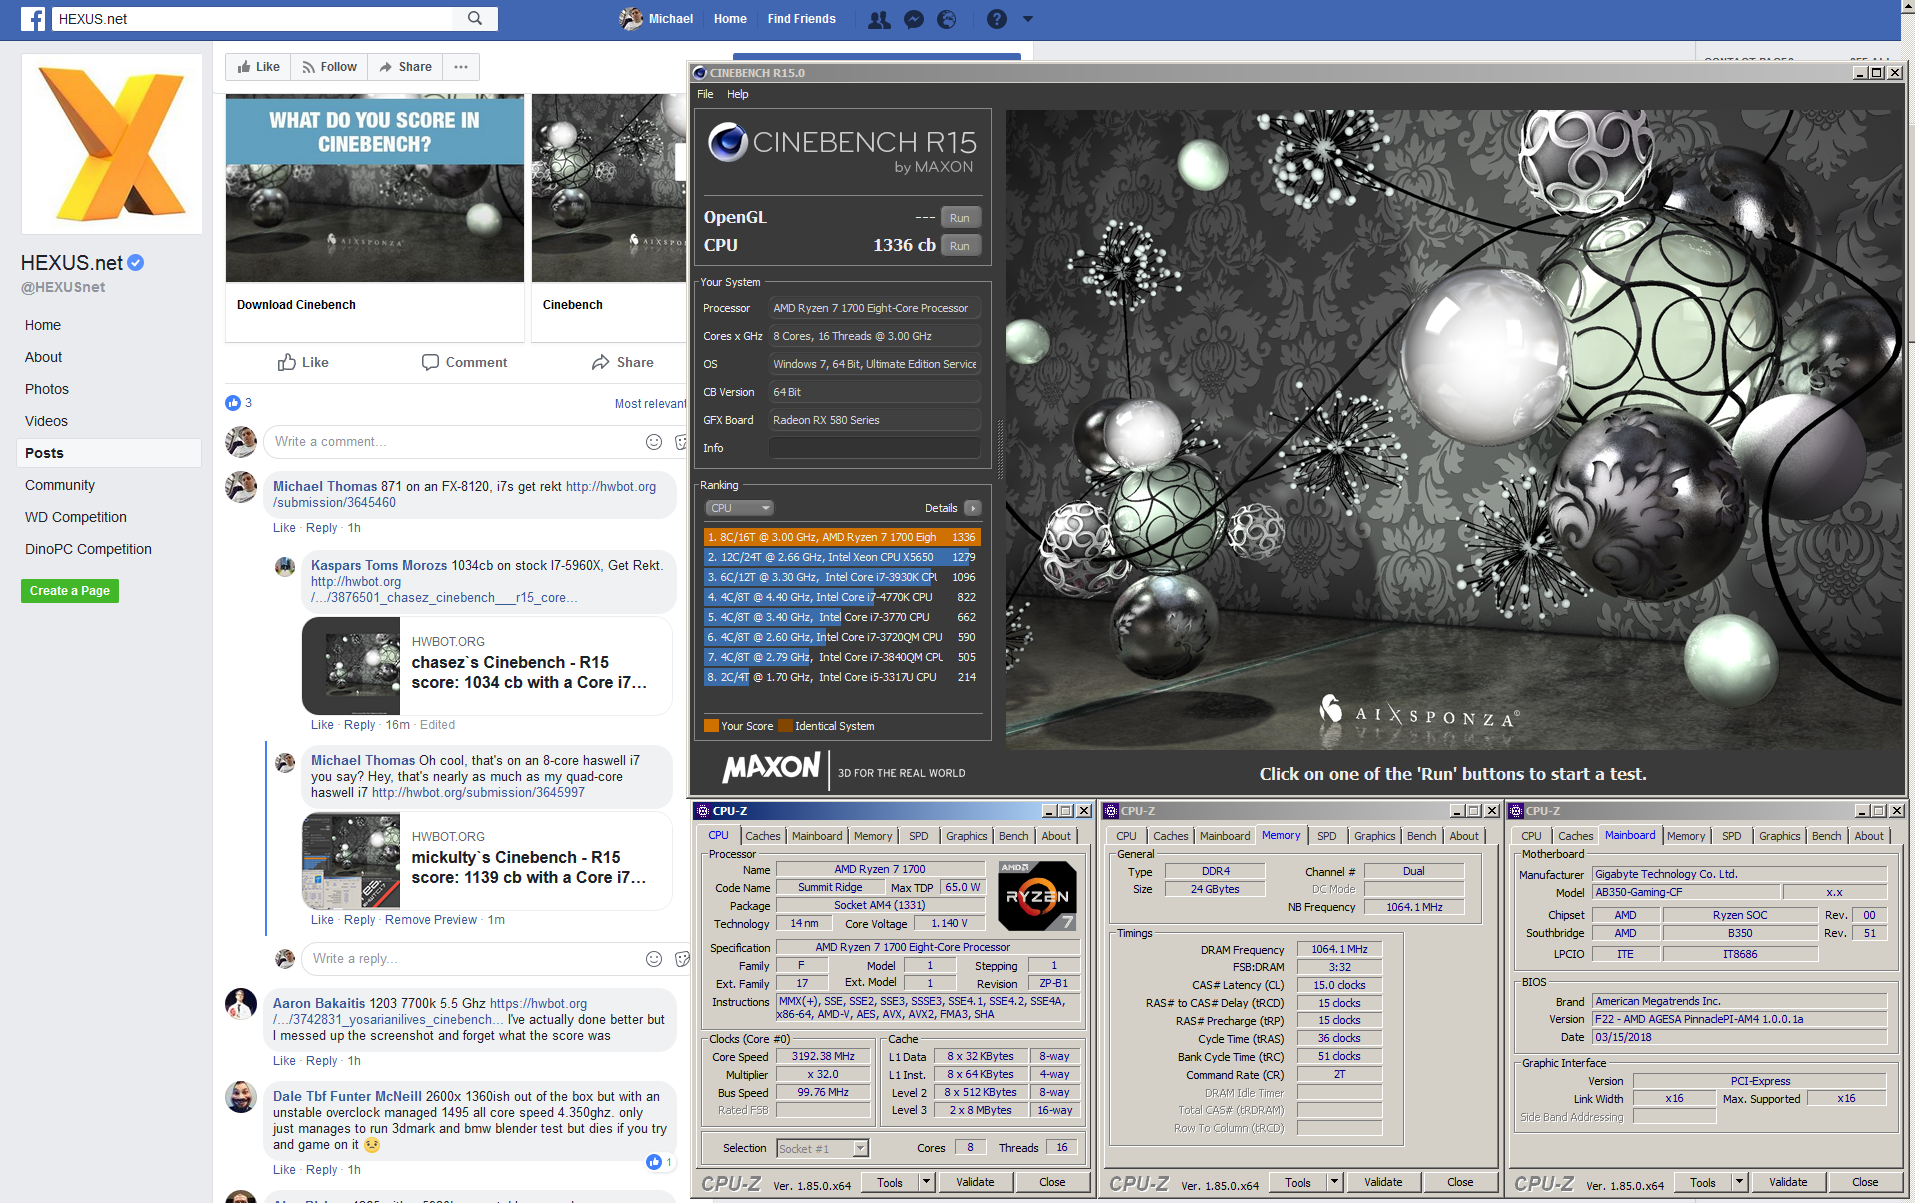This screenshot has height=1203, width=1915.
Task: Click like reaction on Dale's comment
Action: (x=654, y=1162)
